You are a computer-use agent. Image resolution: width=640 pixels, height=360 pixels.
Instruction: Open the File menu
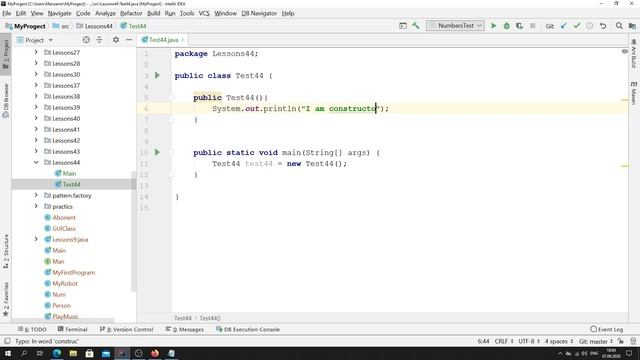[x=7, y=13]
